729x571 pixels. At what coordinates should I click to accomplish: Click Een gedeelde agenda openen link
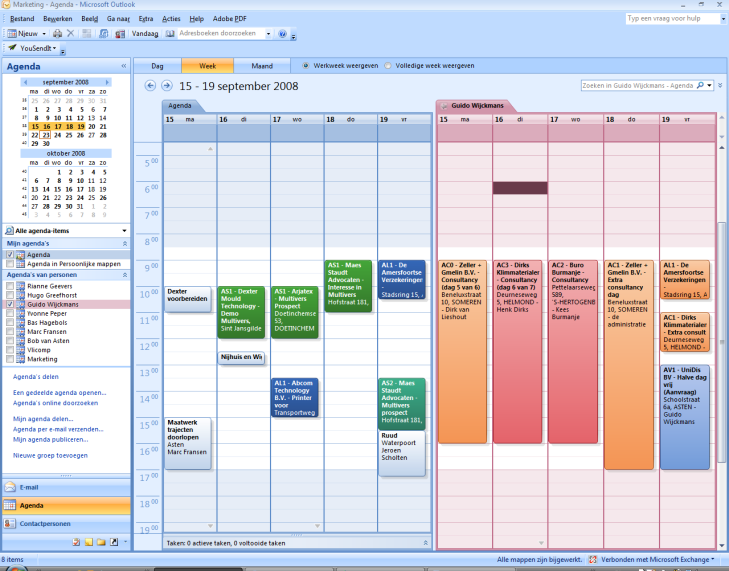[x=60, y=392]
